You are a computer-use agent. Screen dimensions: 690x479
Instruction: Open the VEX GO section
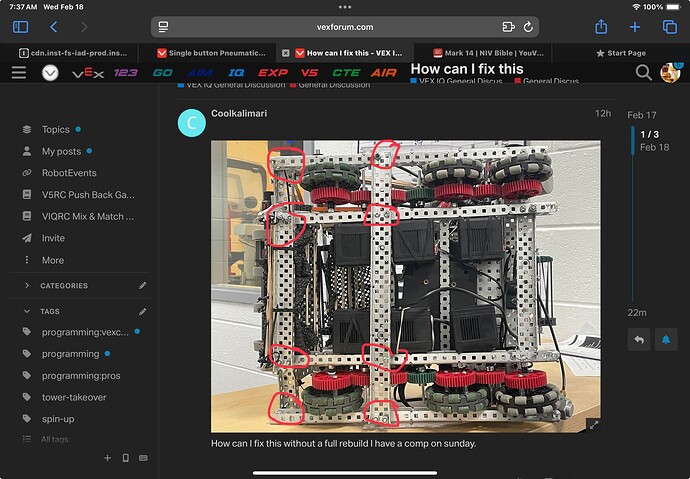tap(162, 73)
